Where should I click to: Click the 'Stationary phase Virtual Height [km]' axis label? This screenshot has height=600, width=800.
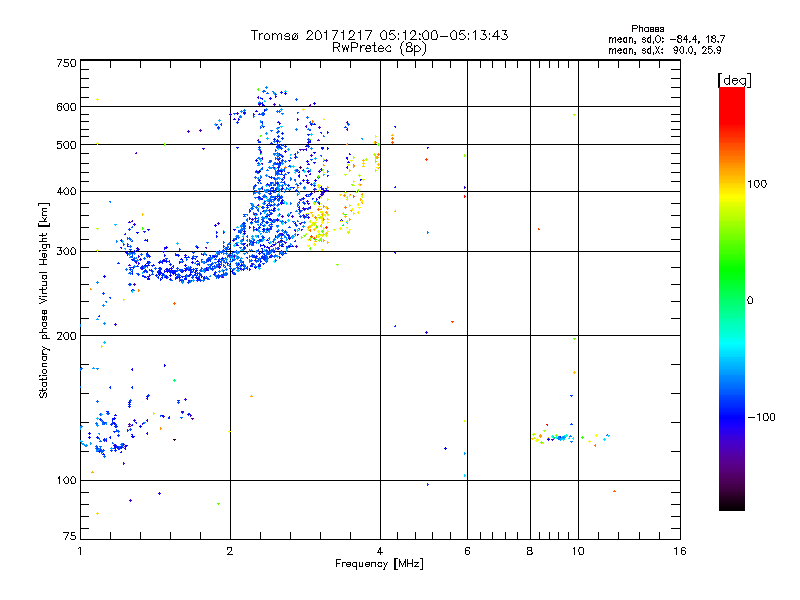(x=44, y=300)
